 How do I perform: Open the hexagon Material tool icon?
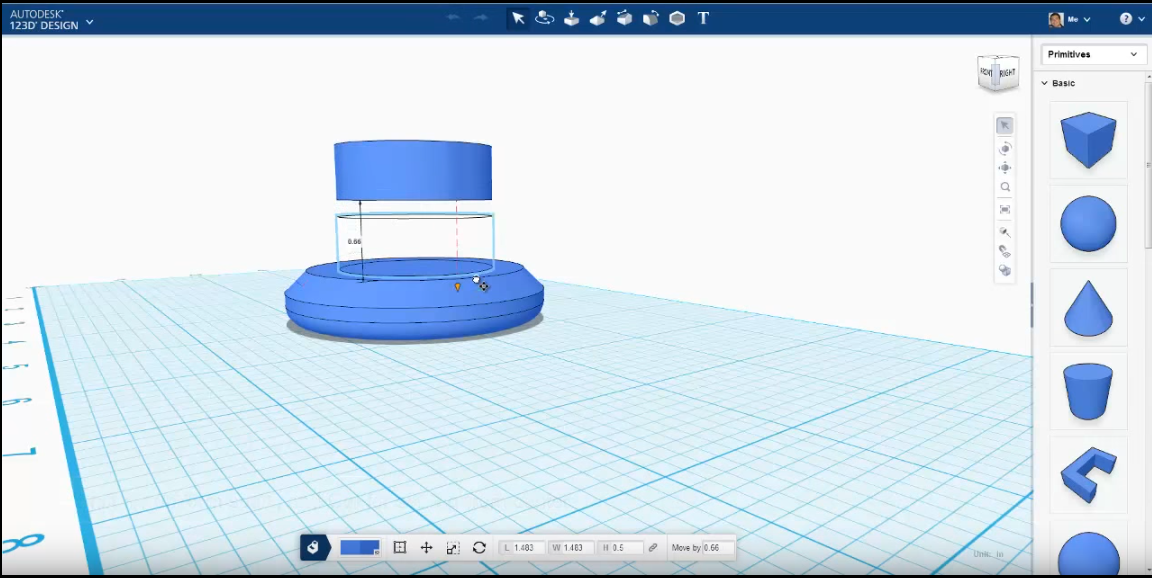point(677,18)
